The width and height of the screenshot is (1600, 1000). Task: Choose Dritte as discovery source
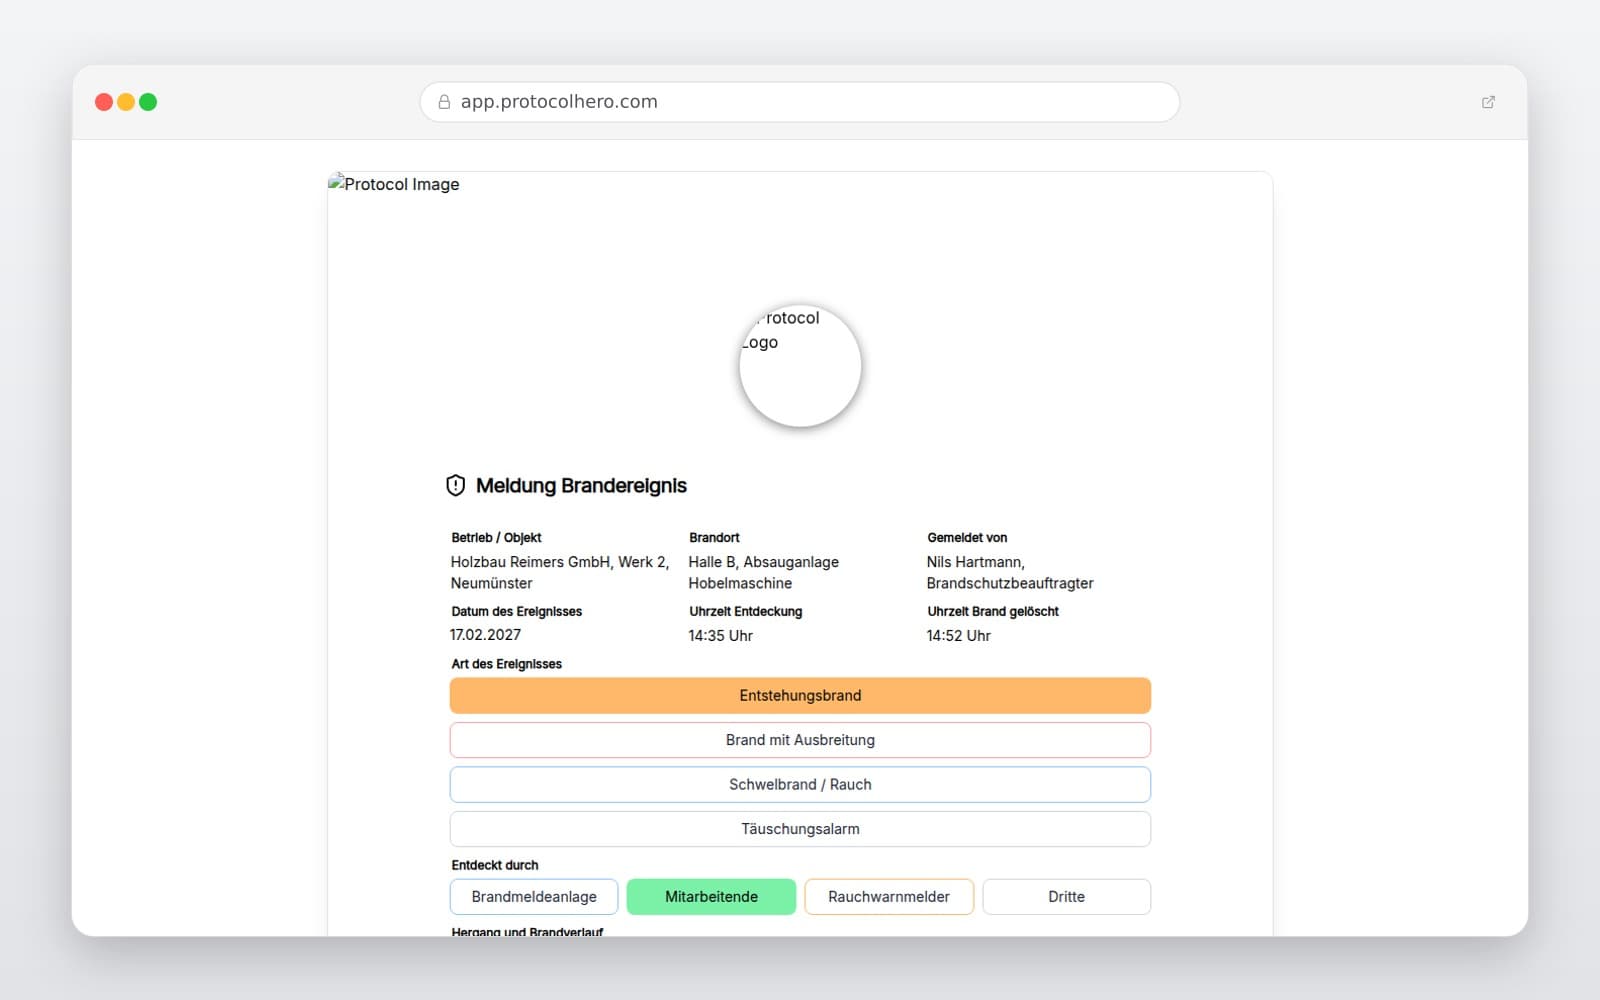pyautogui.click(x=1067, y=897)
